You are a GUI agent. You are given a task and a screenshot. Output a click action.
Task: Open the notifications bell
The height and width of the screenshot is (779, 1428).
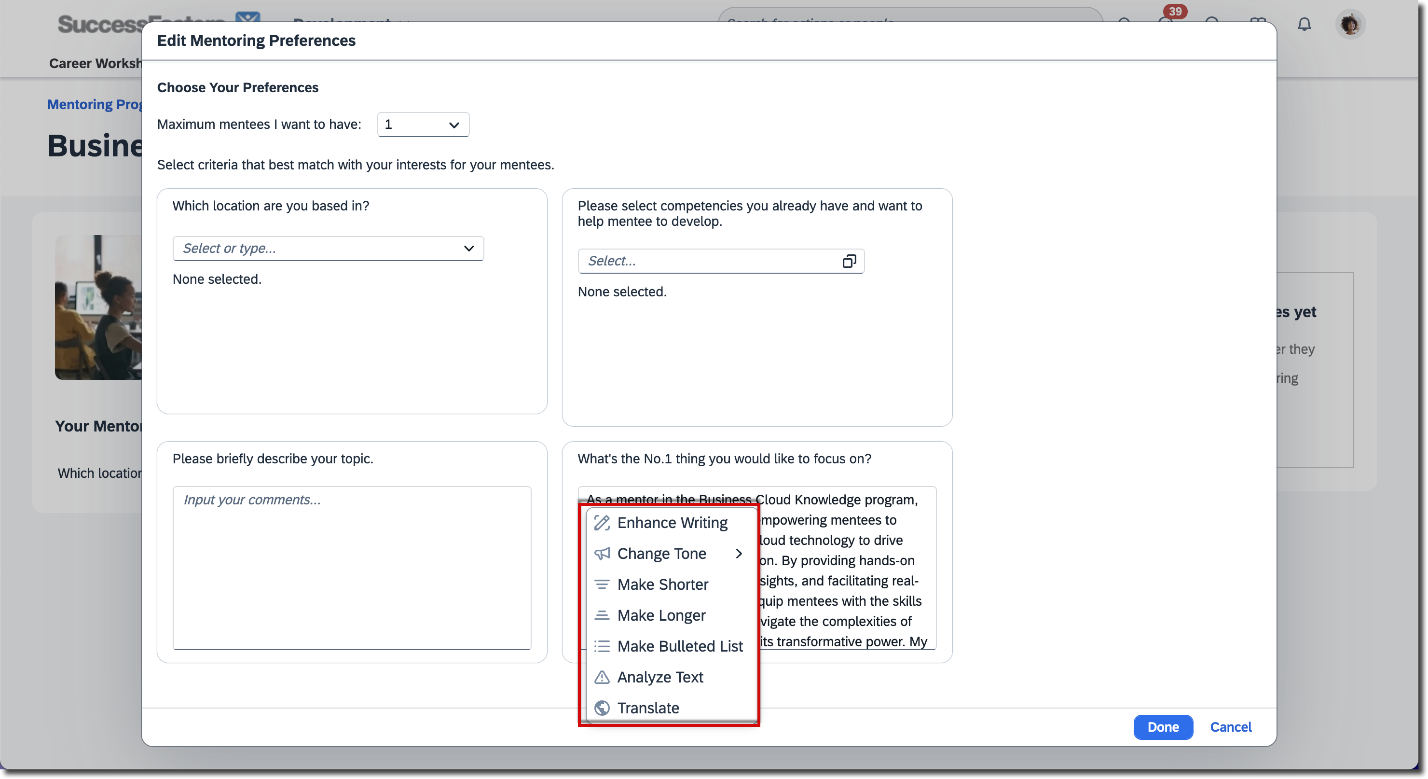click(1304, 24)
